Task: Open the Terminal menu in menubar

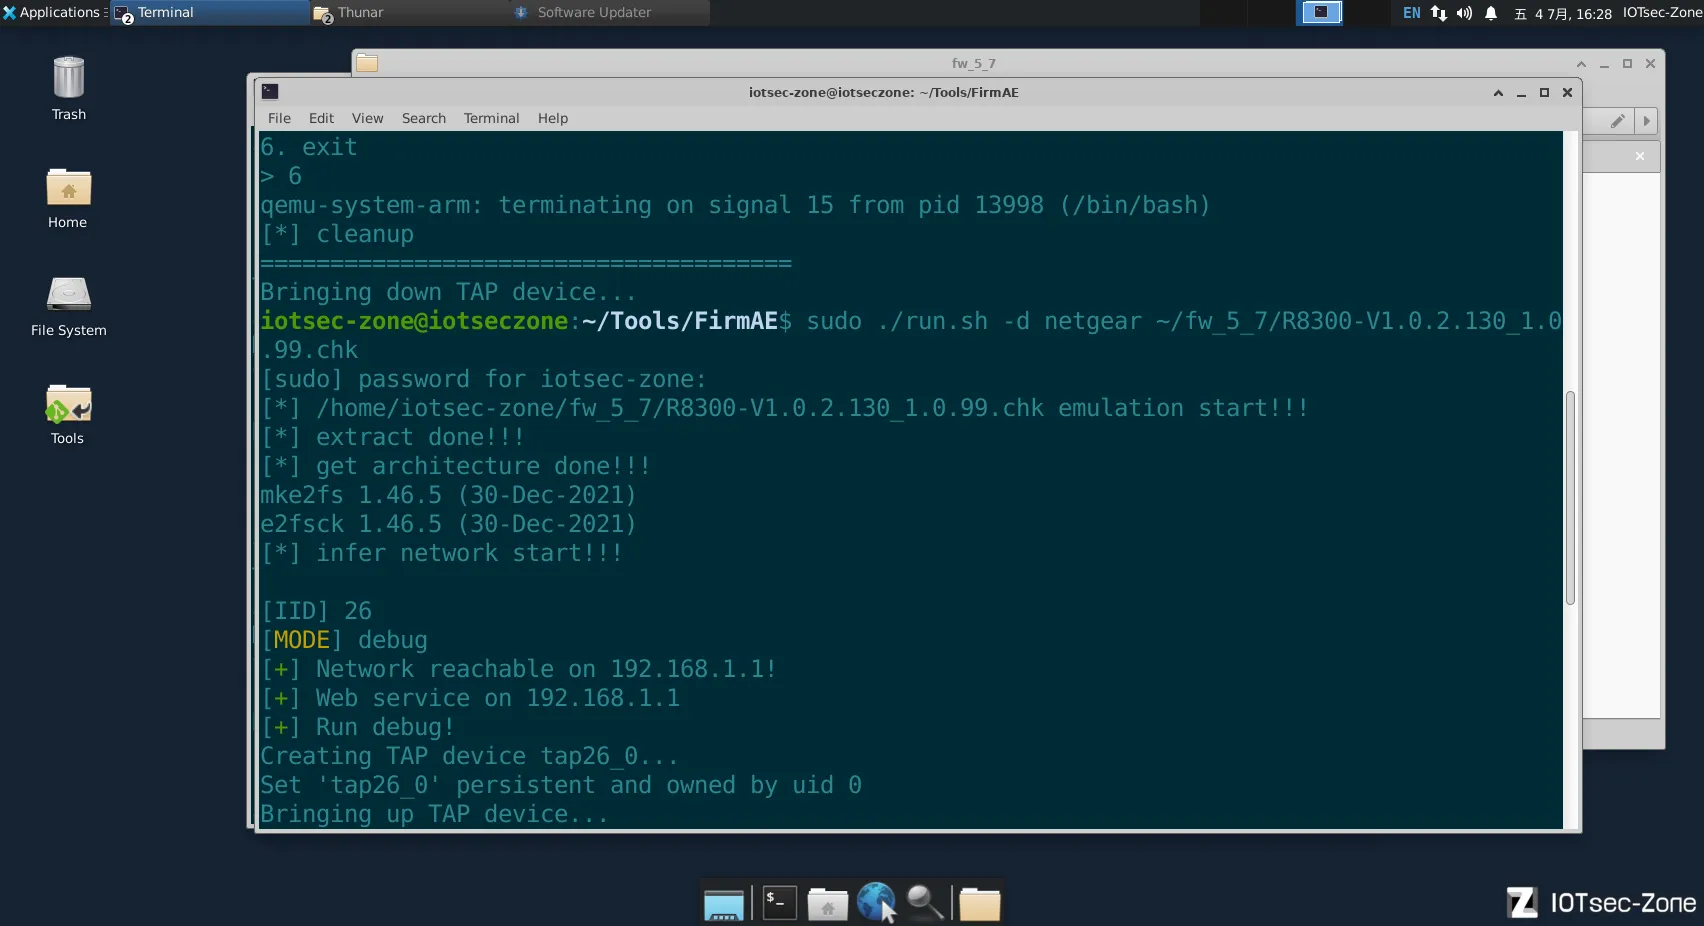Action: tap(491, 118)
